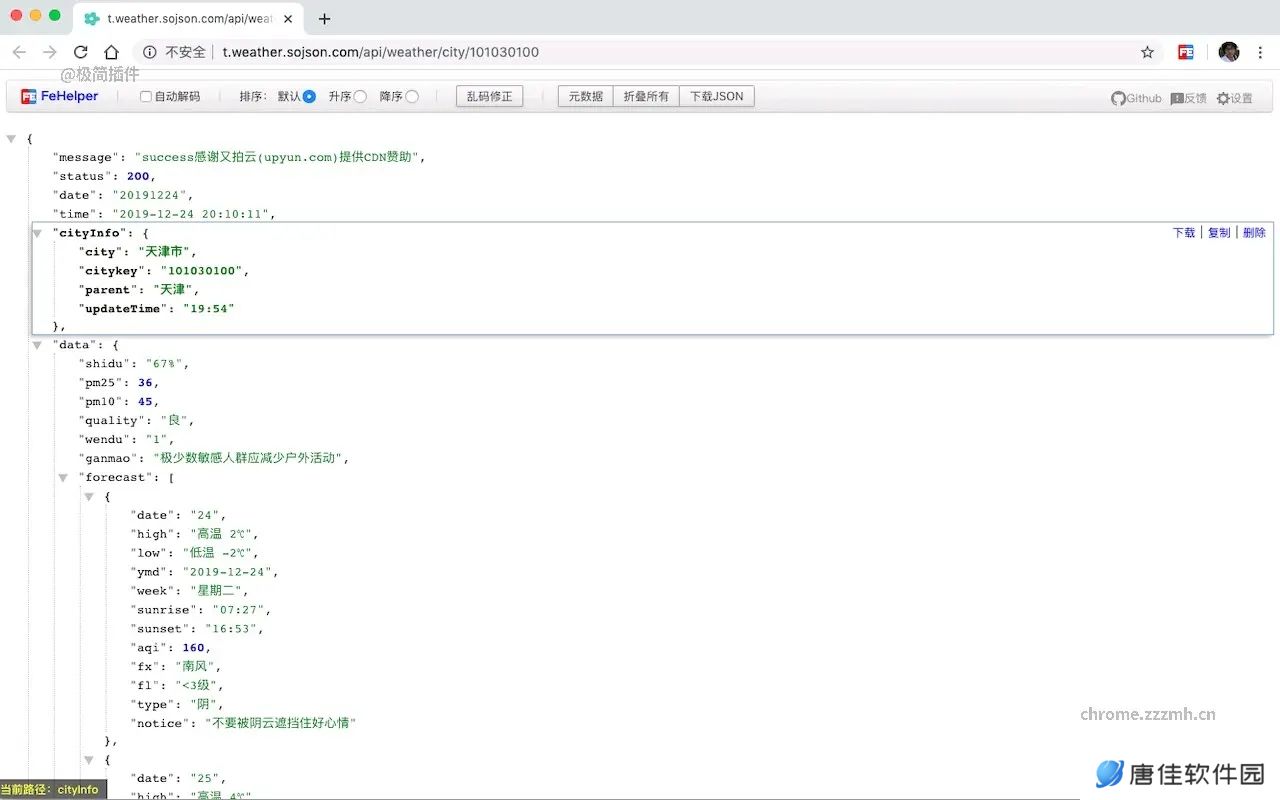Click the FeHelper logo in the toolbar
This screenshot has height=800, width=1280.
click(x=60, y=96)
